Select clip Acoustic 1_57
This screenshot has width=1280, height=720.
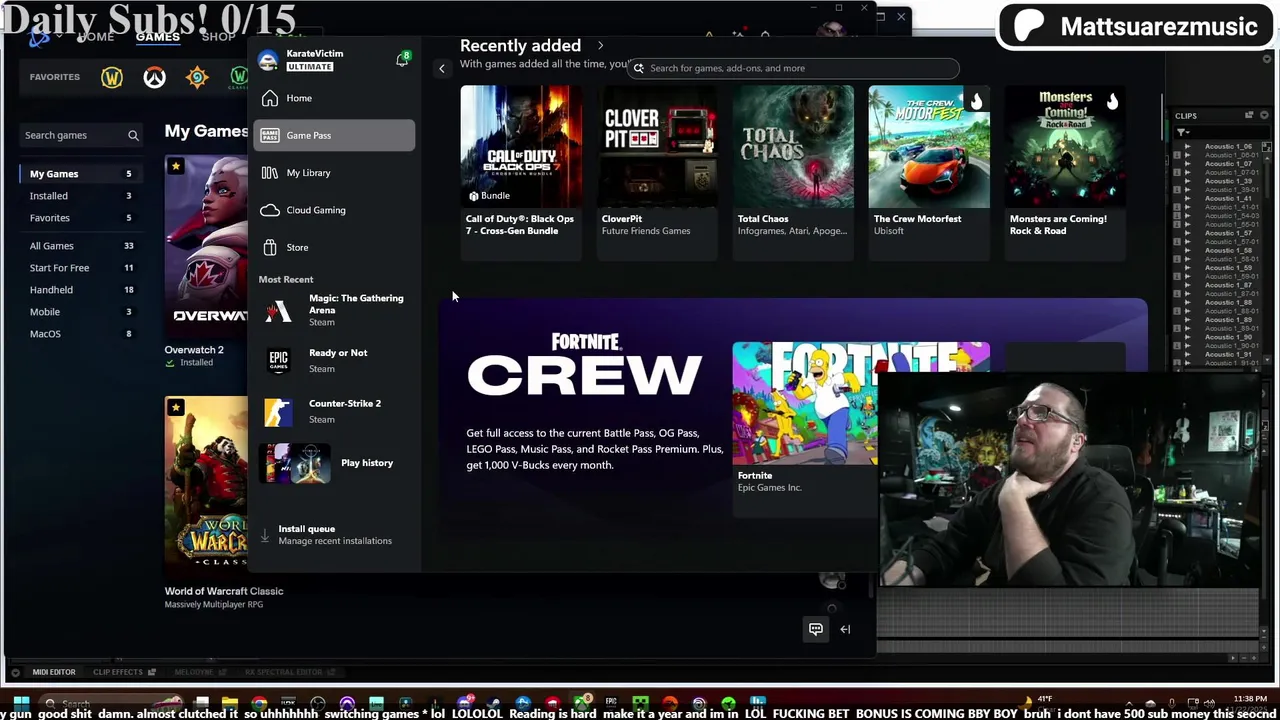(x=1228, y=233)
